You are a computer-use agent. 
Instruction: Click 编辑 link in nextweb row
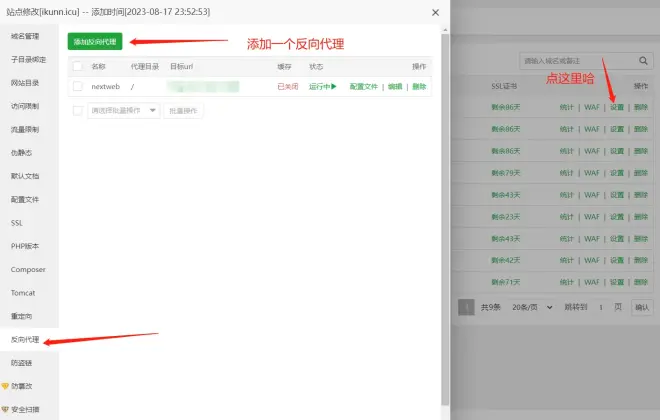pyautogui.click(x=395, y=86)
